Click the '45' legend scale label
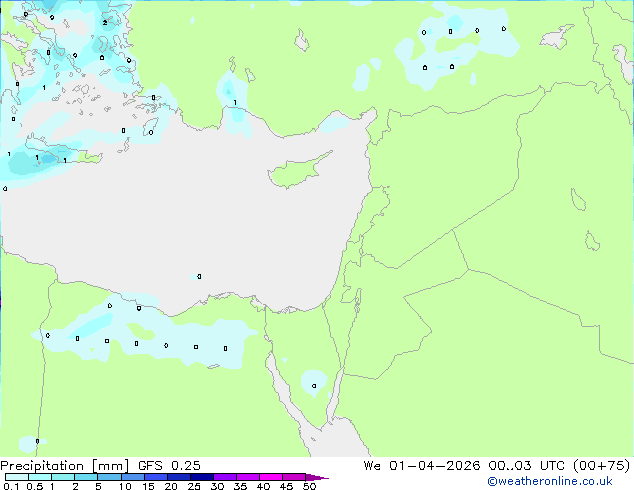The width and height of the screenshot is (634, 490). [x=287, y=486]
